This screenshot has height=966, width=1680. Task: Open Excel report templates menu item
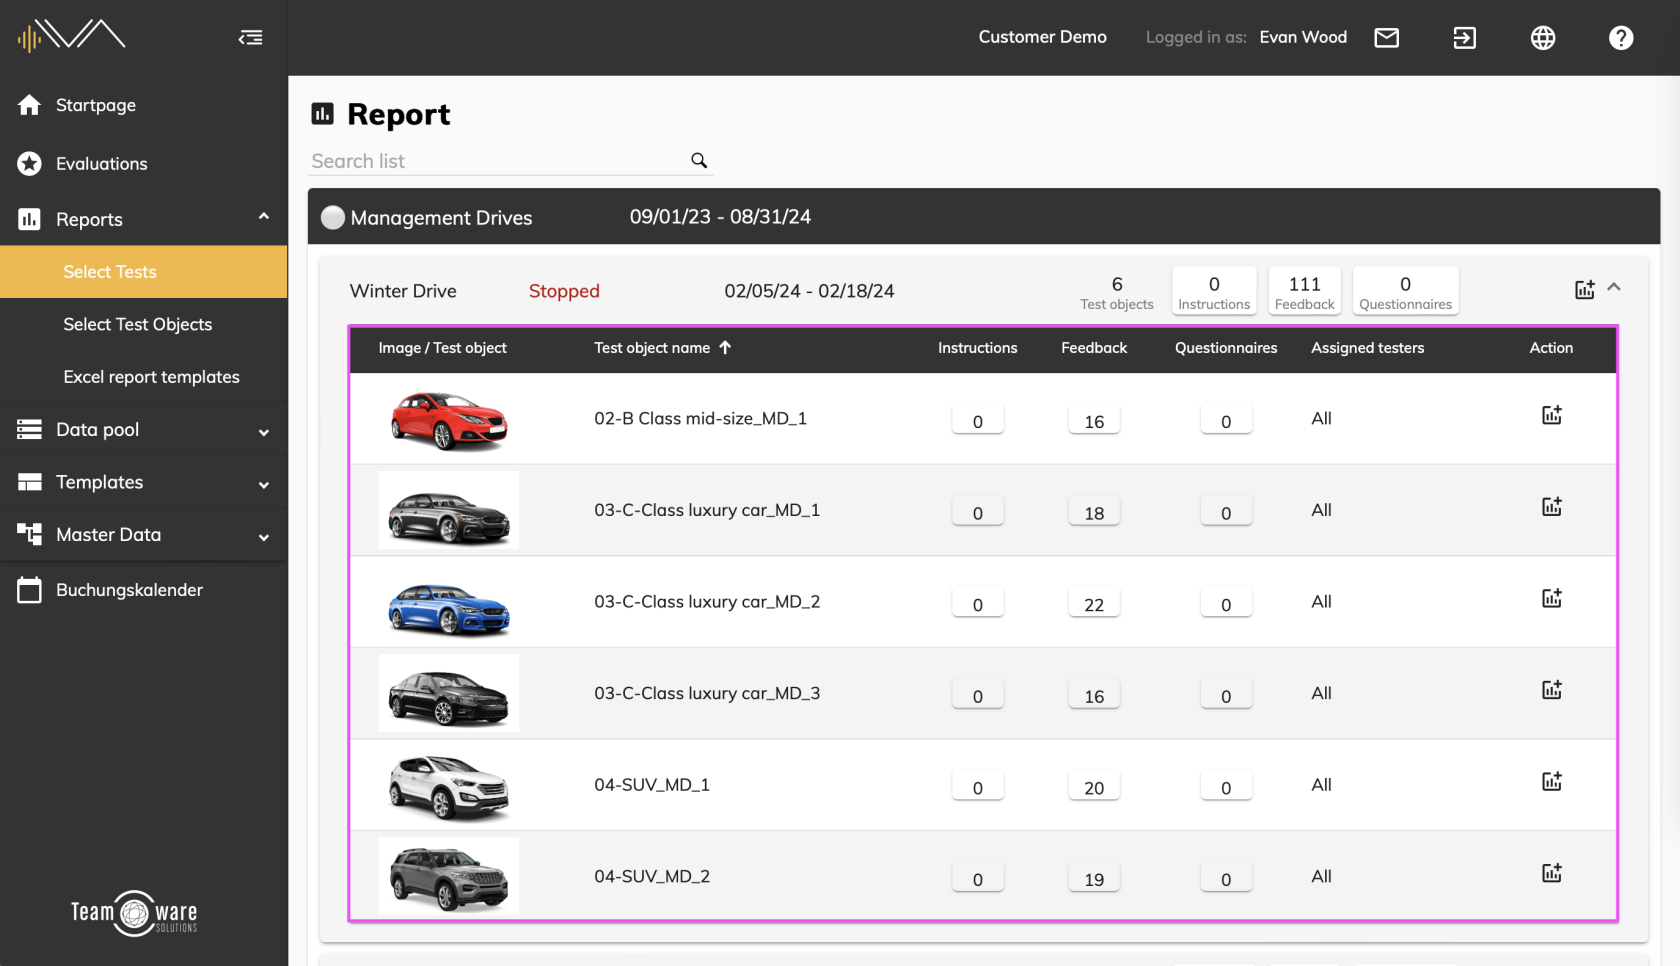coord(144,377)
